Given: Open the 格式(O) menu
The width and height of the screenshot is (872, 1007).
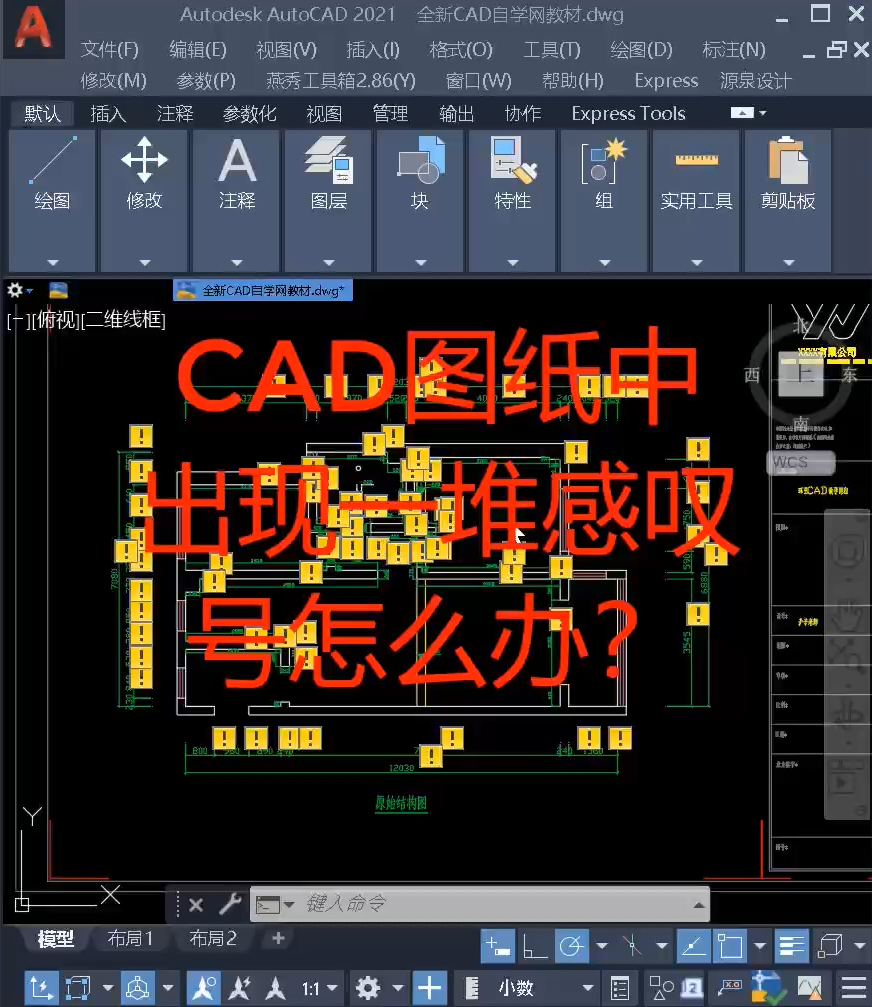Looking at the screenshot, I should pos(461,49).
